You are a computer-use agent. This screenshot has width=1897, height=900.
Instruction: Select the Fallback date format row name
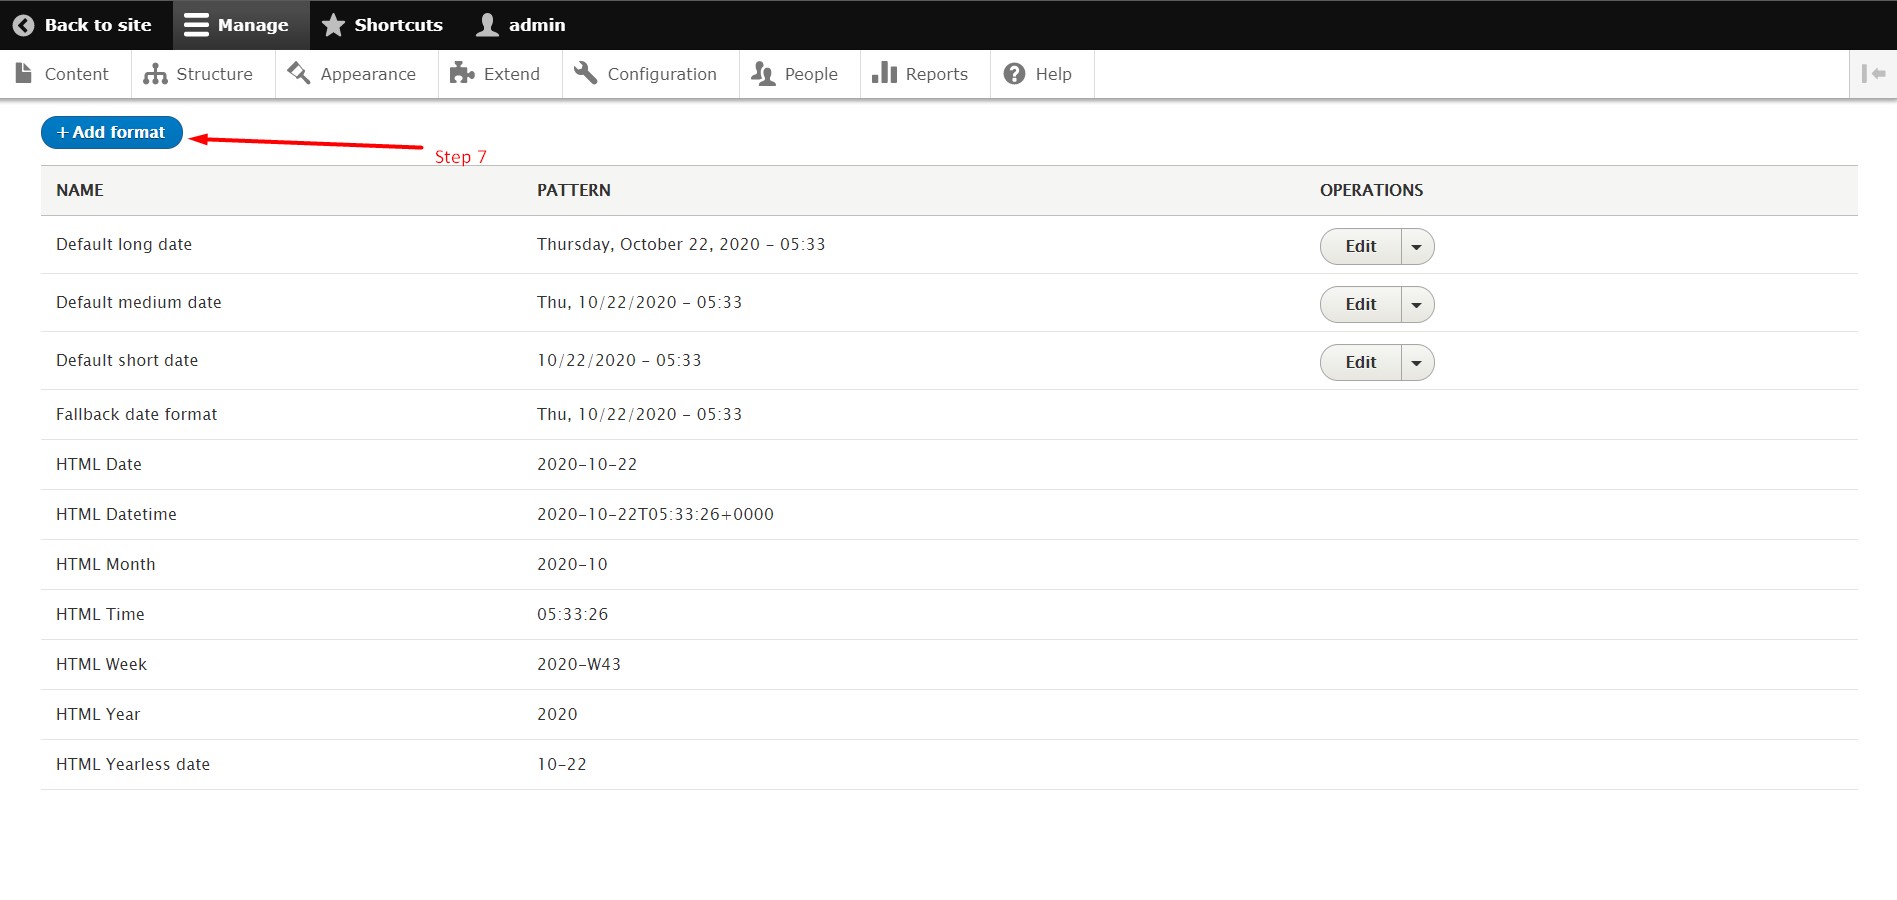click(x=137, y=414)
